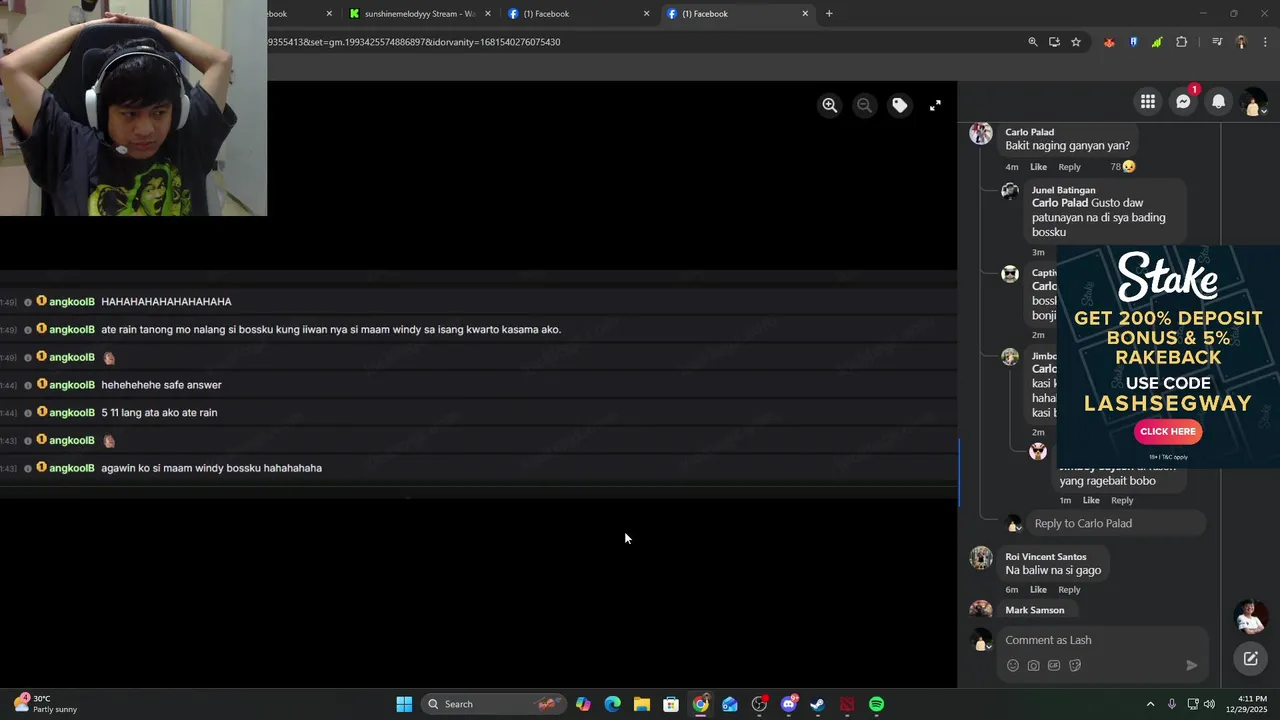The height and width of the screenshot is (720, 1280).
Task: Like the yang ragebait bobo reply
Action: click(x=1091, y=500)
